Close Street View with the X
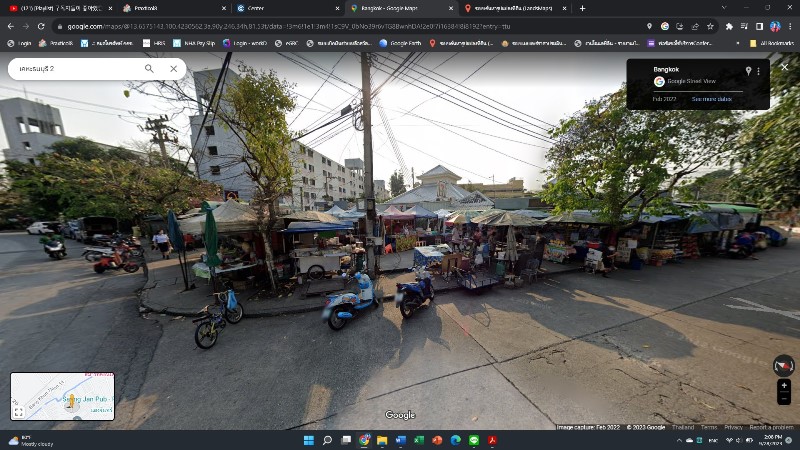The image size is (800, 450). (785, 67)
